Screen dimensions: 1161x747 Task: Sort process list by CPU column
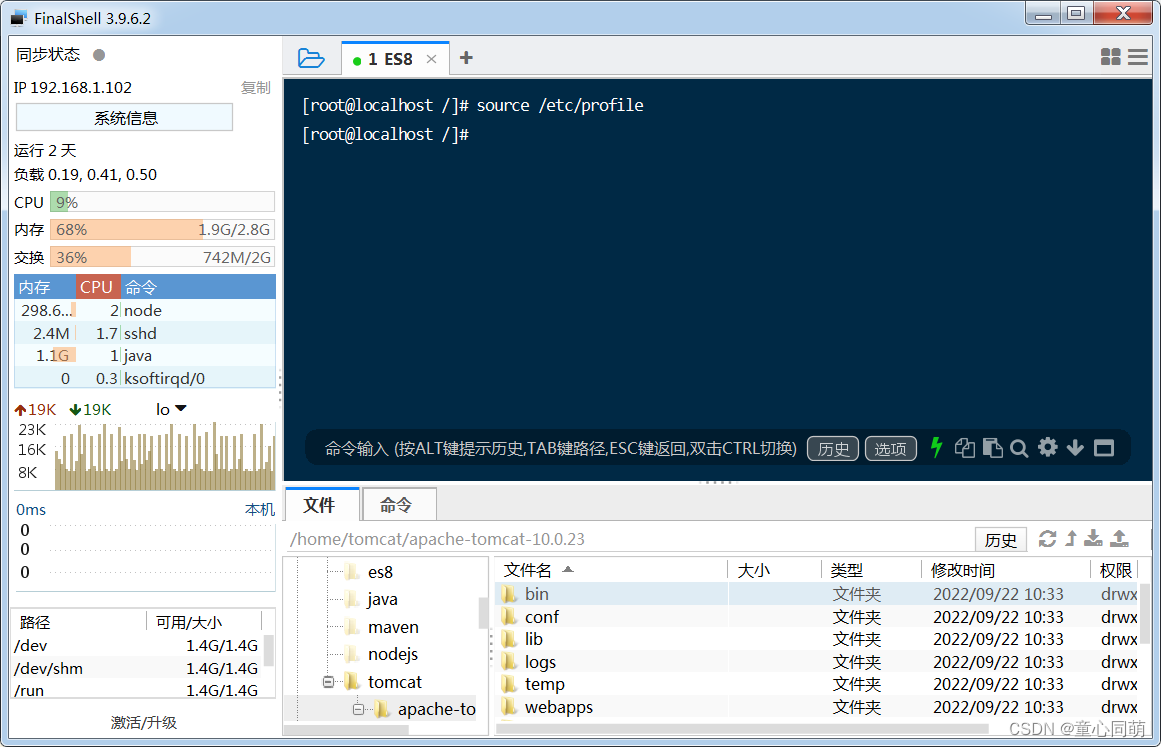pyautogui.click(x=98, y=287)
